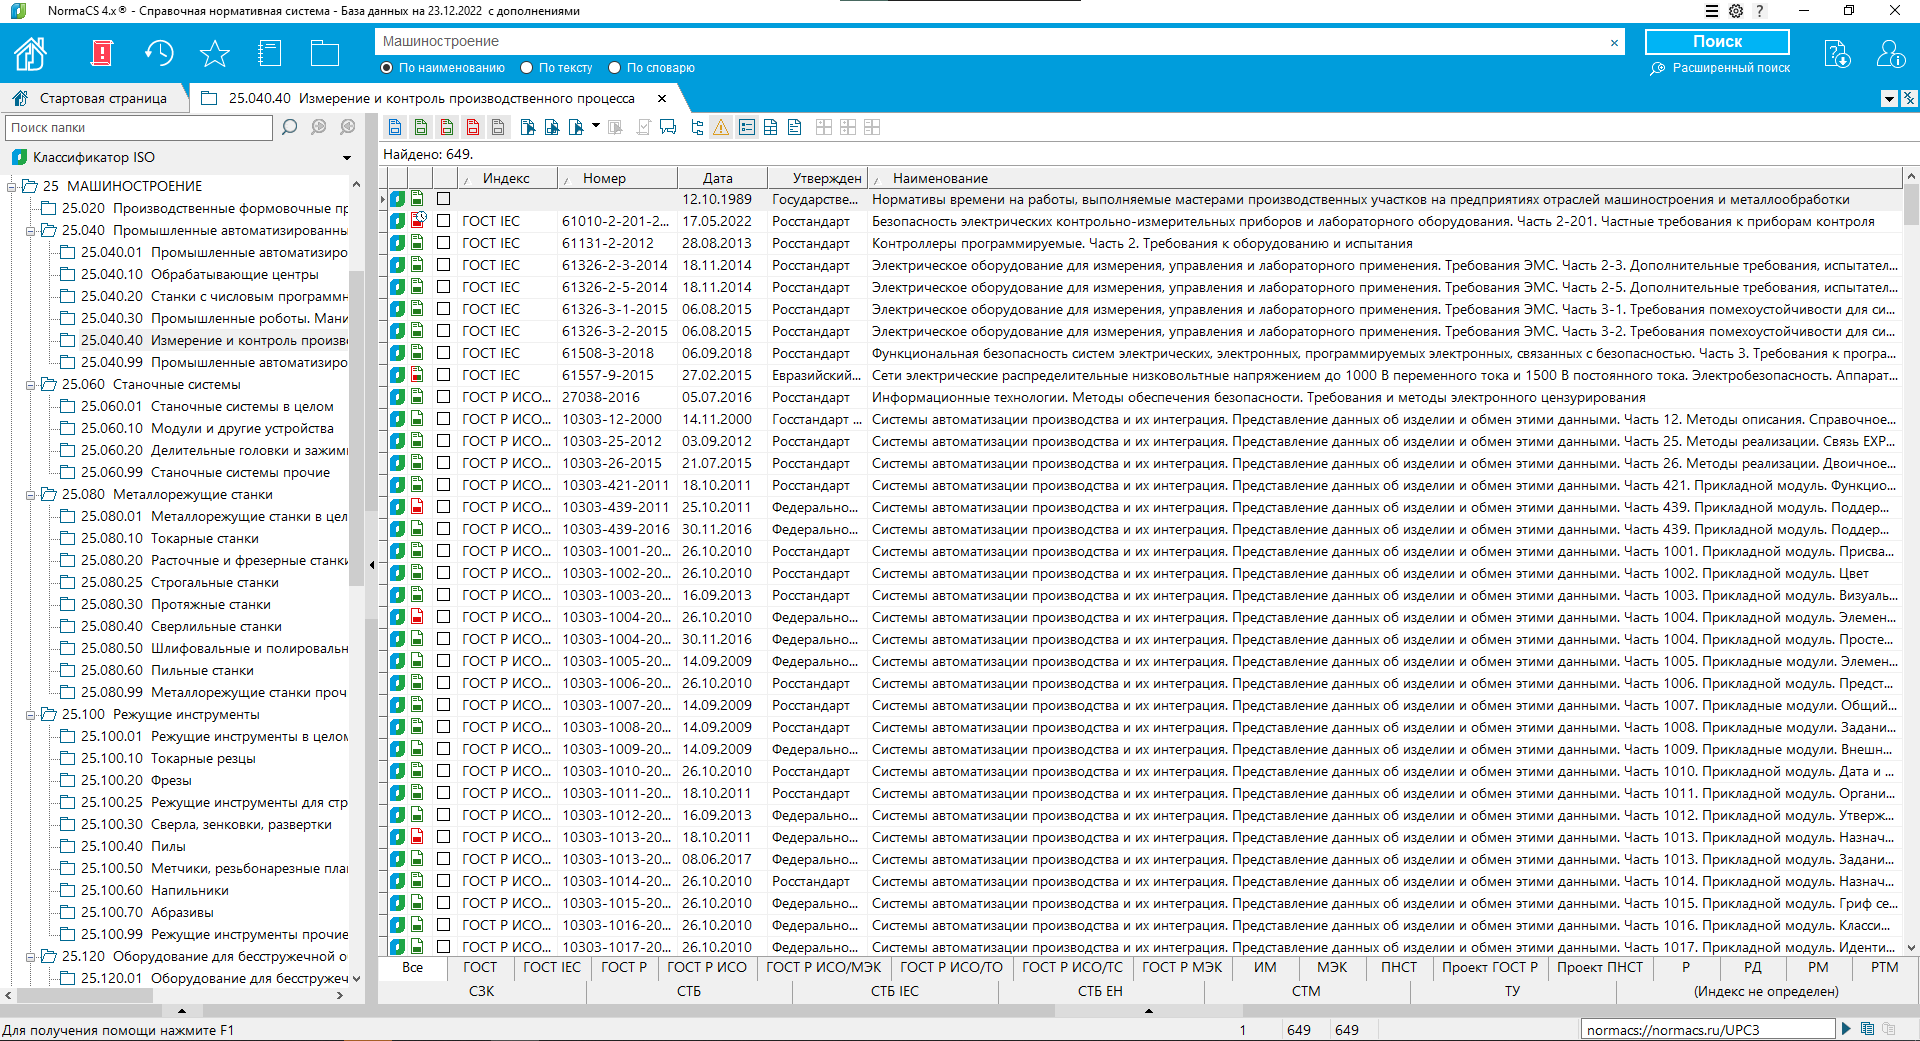Screen dimensions: 1920x1041
Task: Open the red document alerts icon
Action: click(x=101, y=53)
